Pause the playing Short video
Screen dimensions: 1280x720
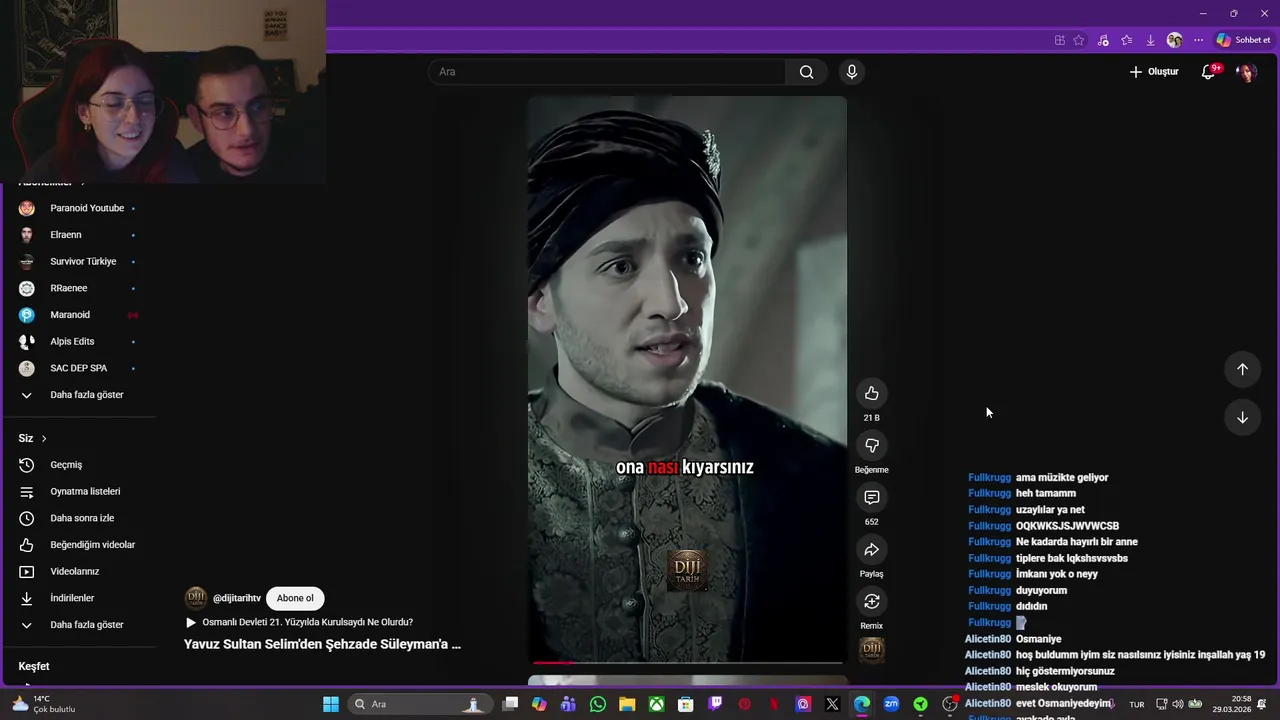click(687, 380)
